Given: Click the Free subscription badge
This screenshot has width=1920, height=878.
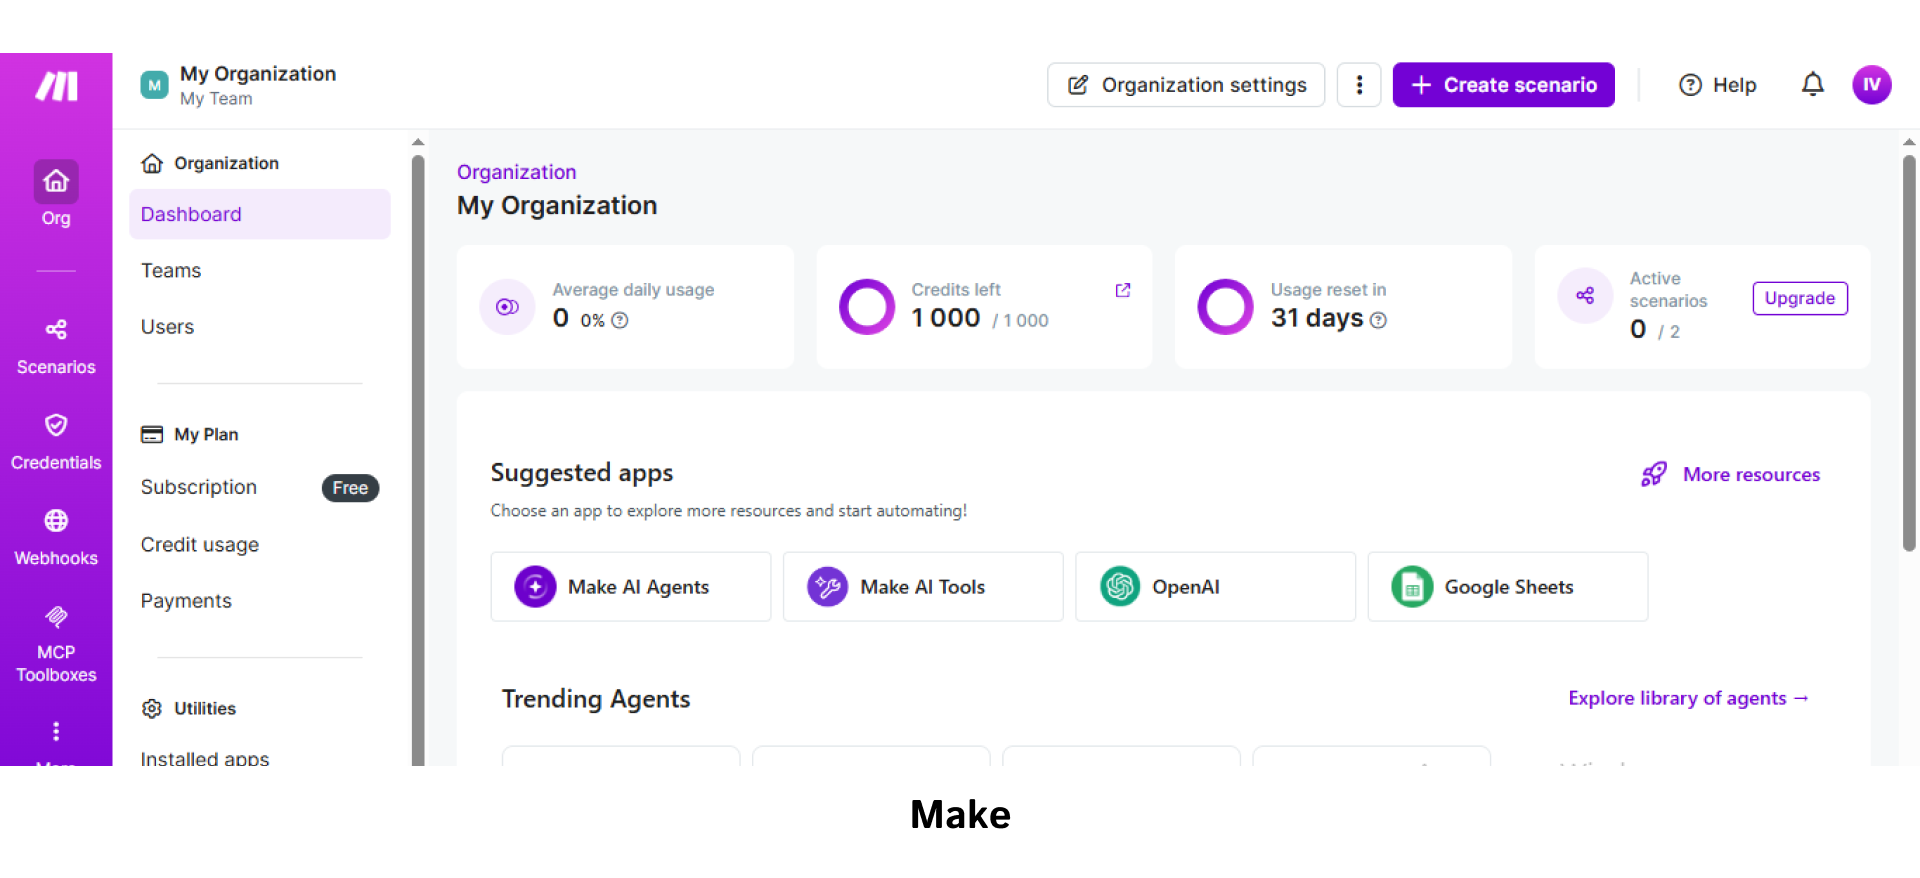Looking at the screenshot, I should click(x=350, y=488).
